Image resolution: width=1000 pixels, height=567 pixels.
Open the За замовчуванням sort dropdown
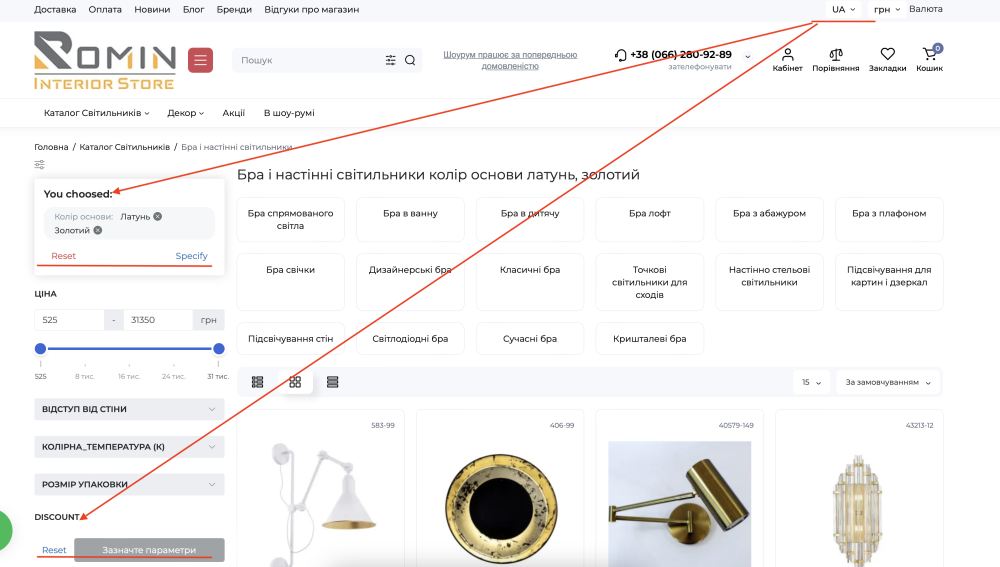click(888, 382)
